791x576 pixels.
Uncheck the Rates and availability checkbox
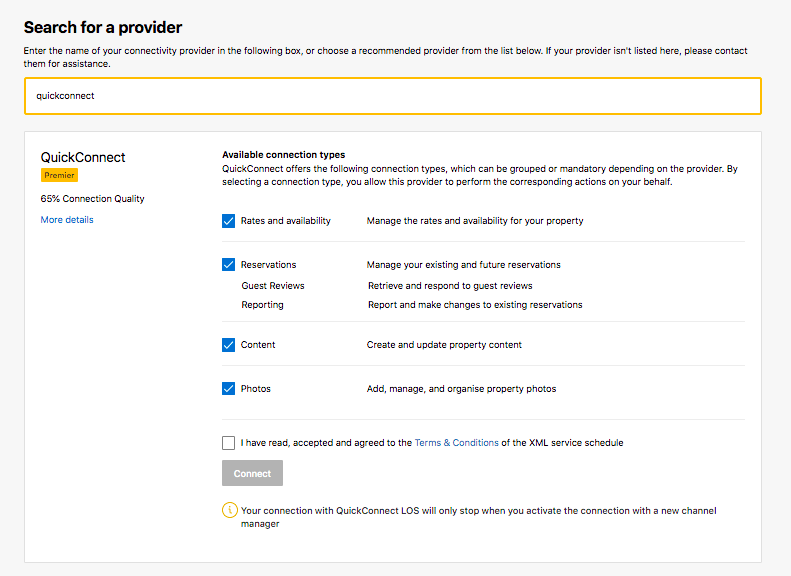[x=229, y=221]
